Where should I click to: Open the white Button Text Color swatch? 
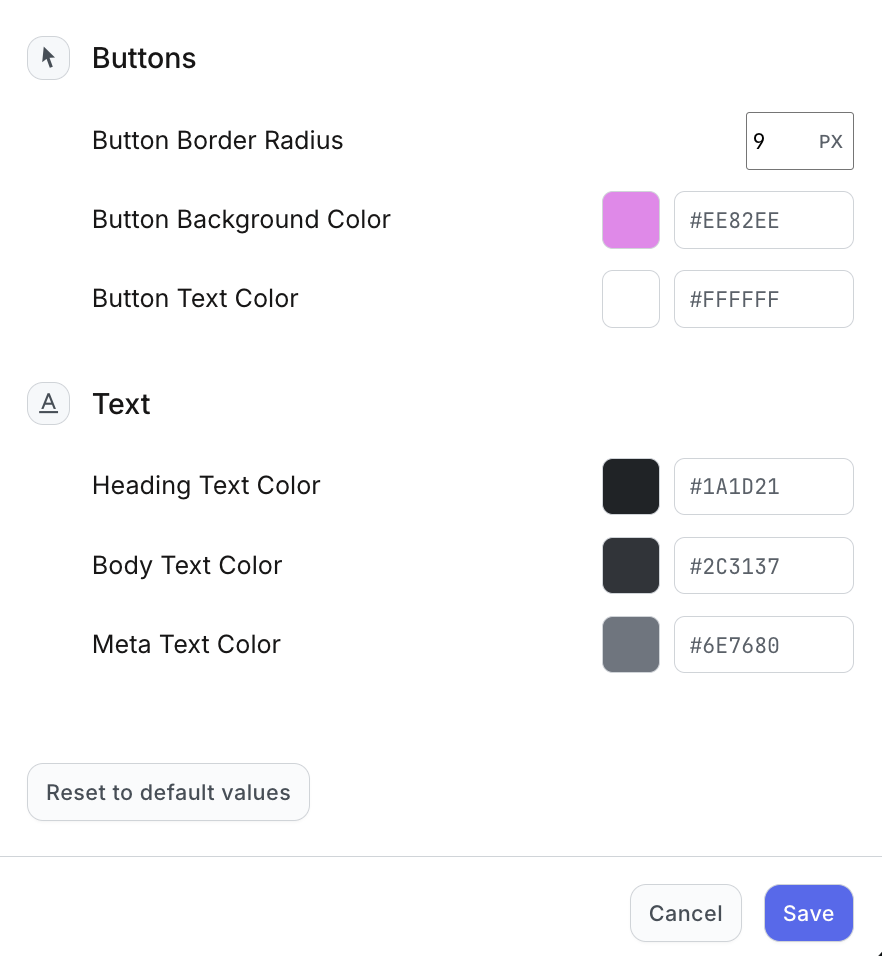pyautogui.click(x=631, y=299)
